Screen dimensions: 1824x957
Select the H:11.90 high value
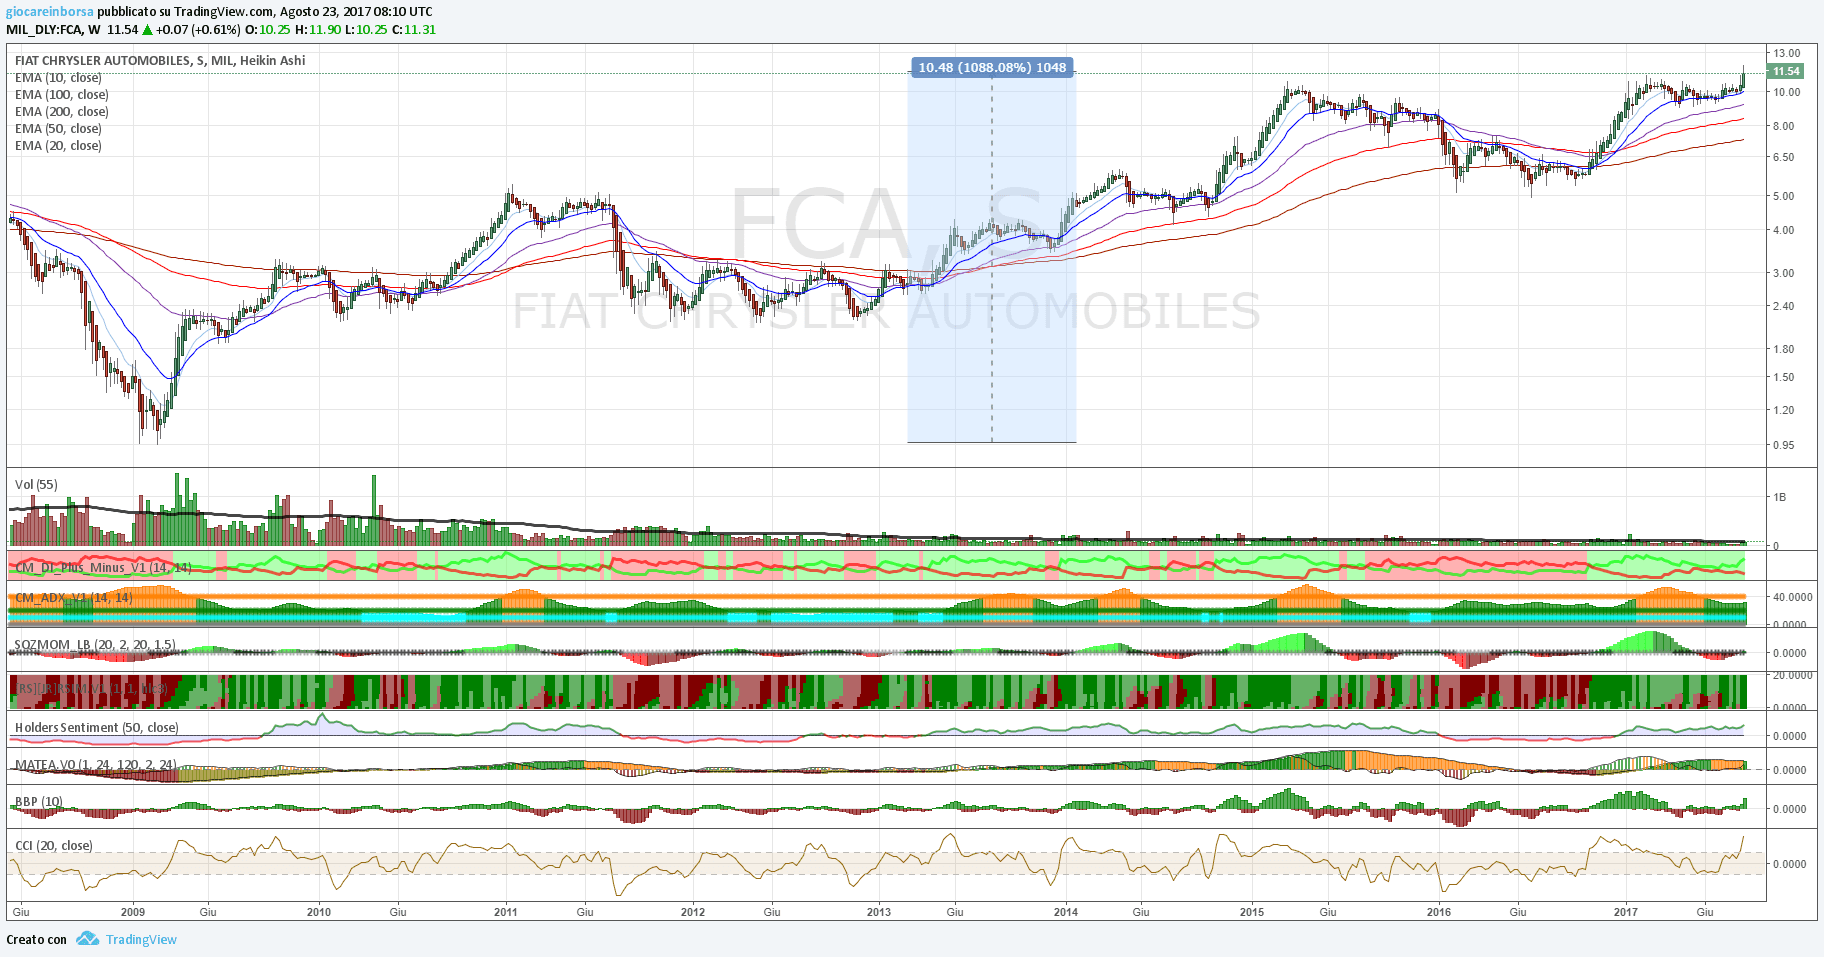pyautogui.click(x=318, y=29)
